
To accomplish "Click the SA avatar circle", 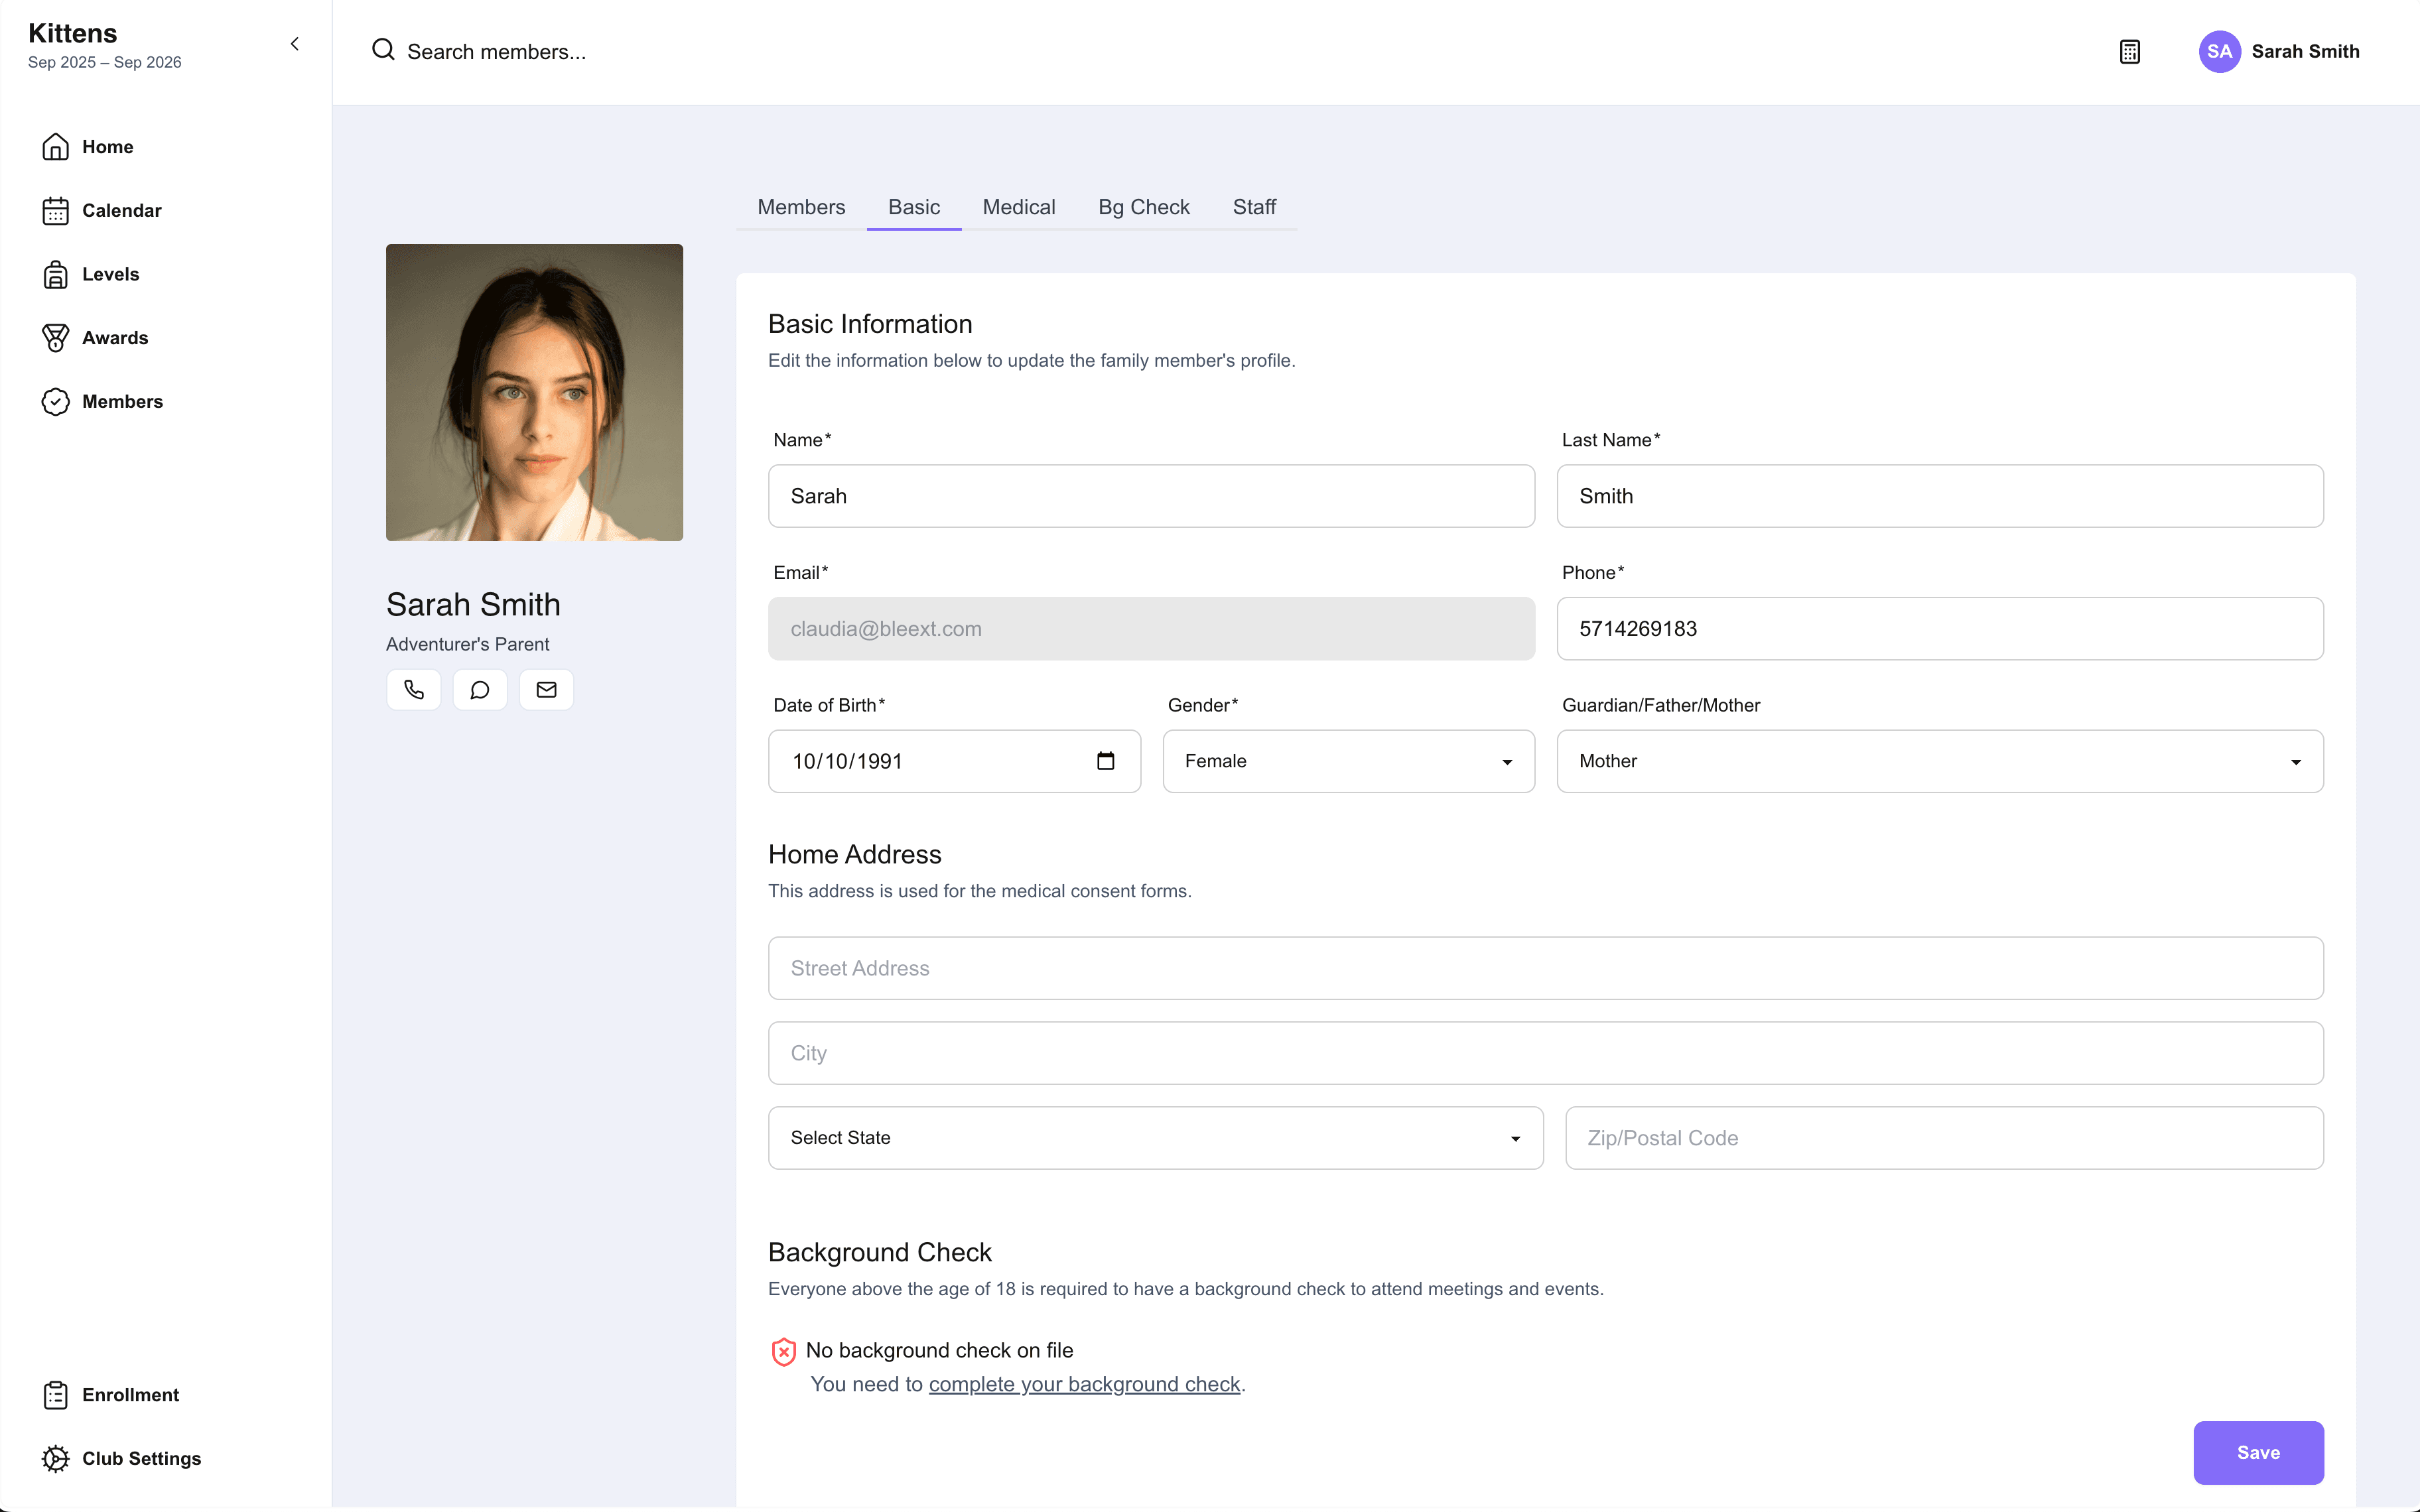I will pos(2219,52).
